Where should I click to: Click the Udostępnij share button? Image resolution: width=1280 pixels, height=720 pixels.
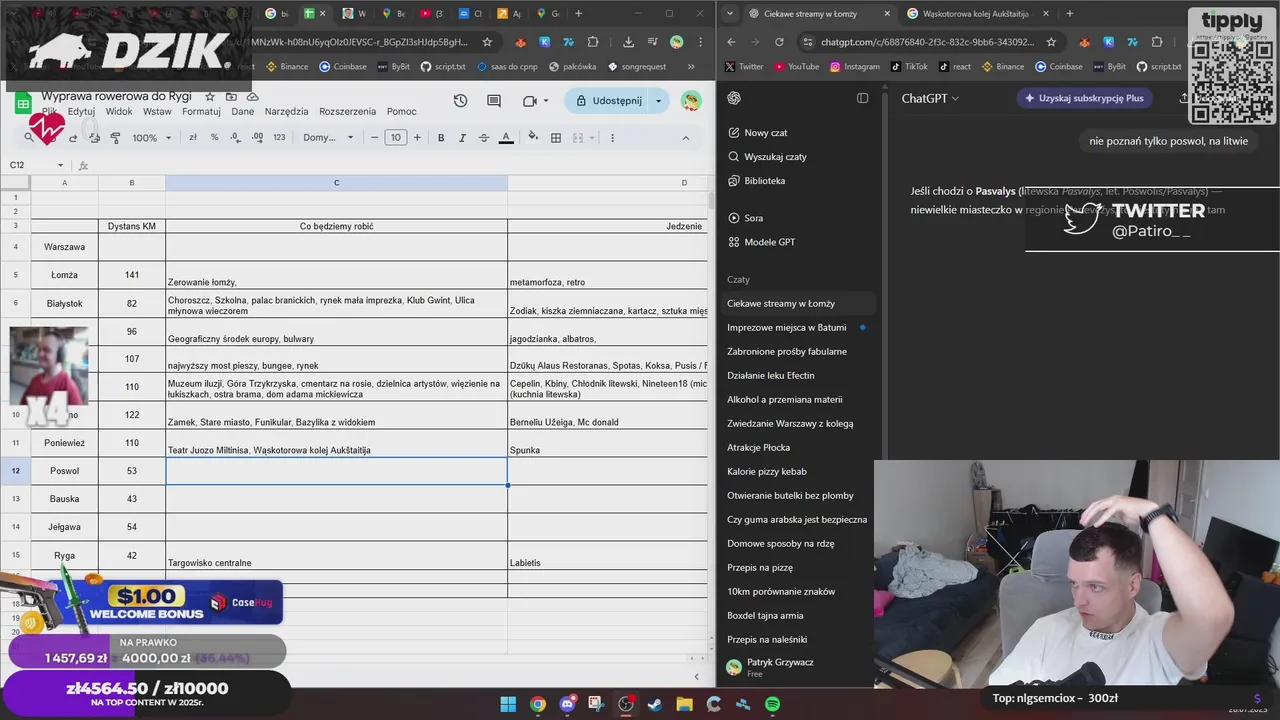(608, 101)
